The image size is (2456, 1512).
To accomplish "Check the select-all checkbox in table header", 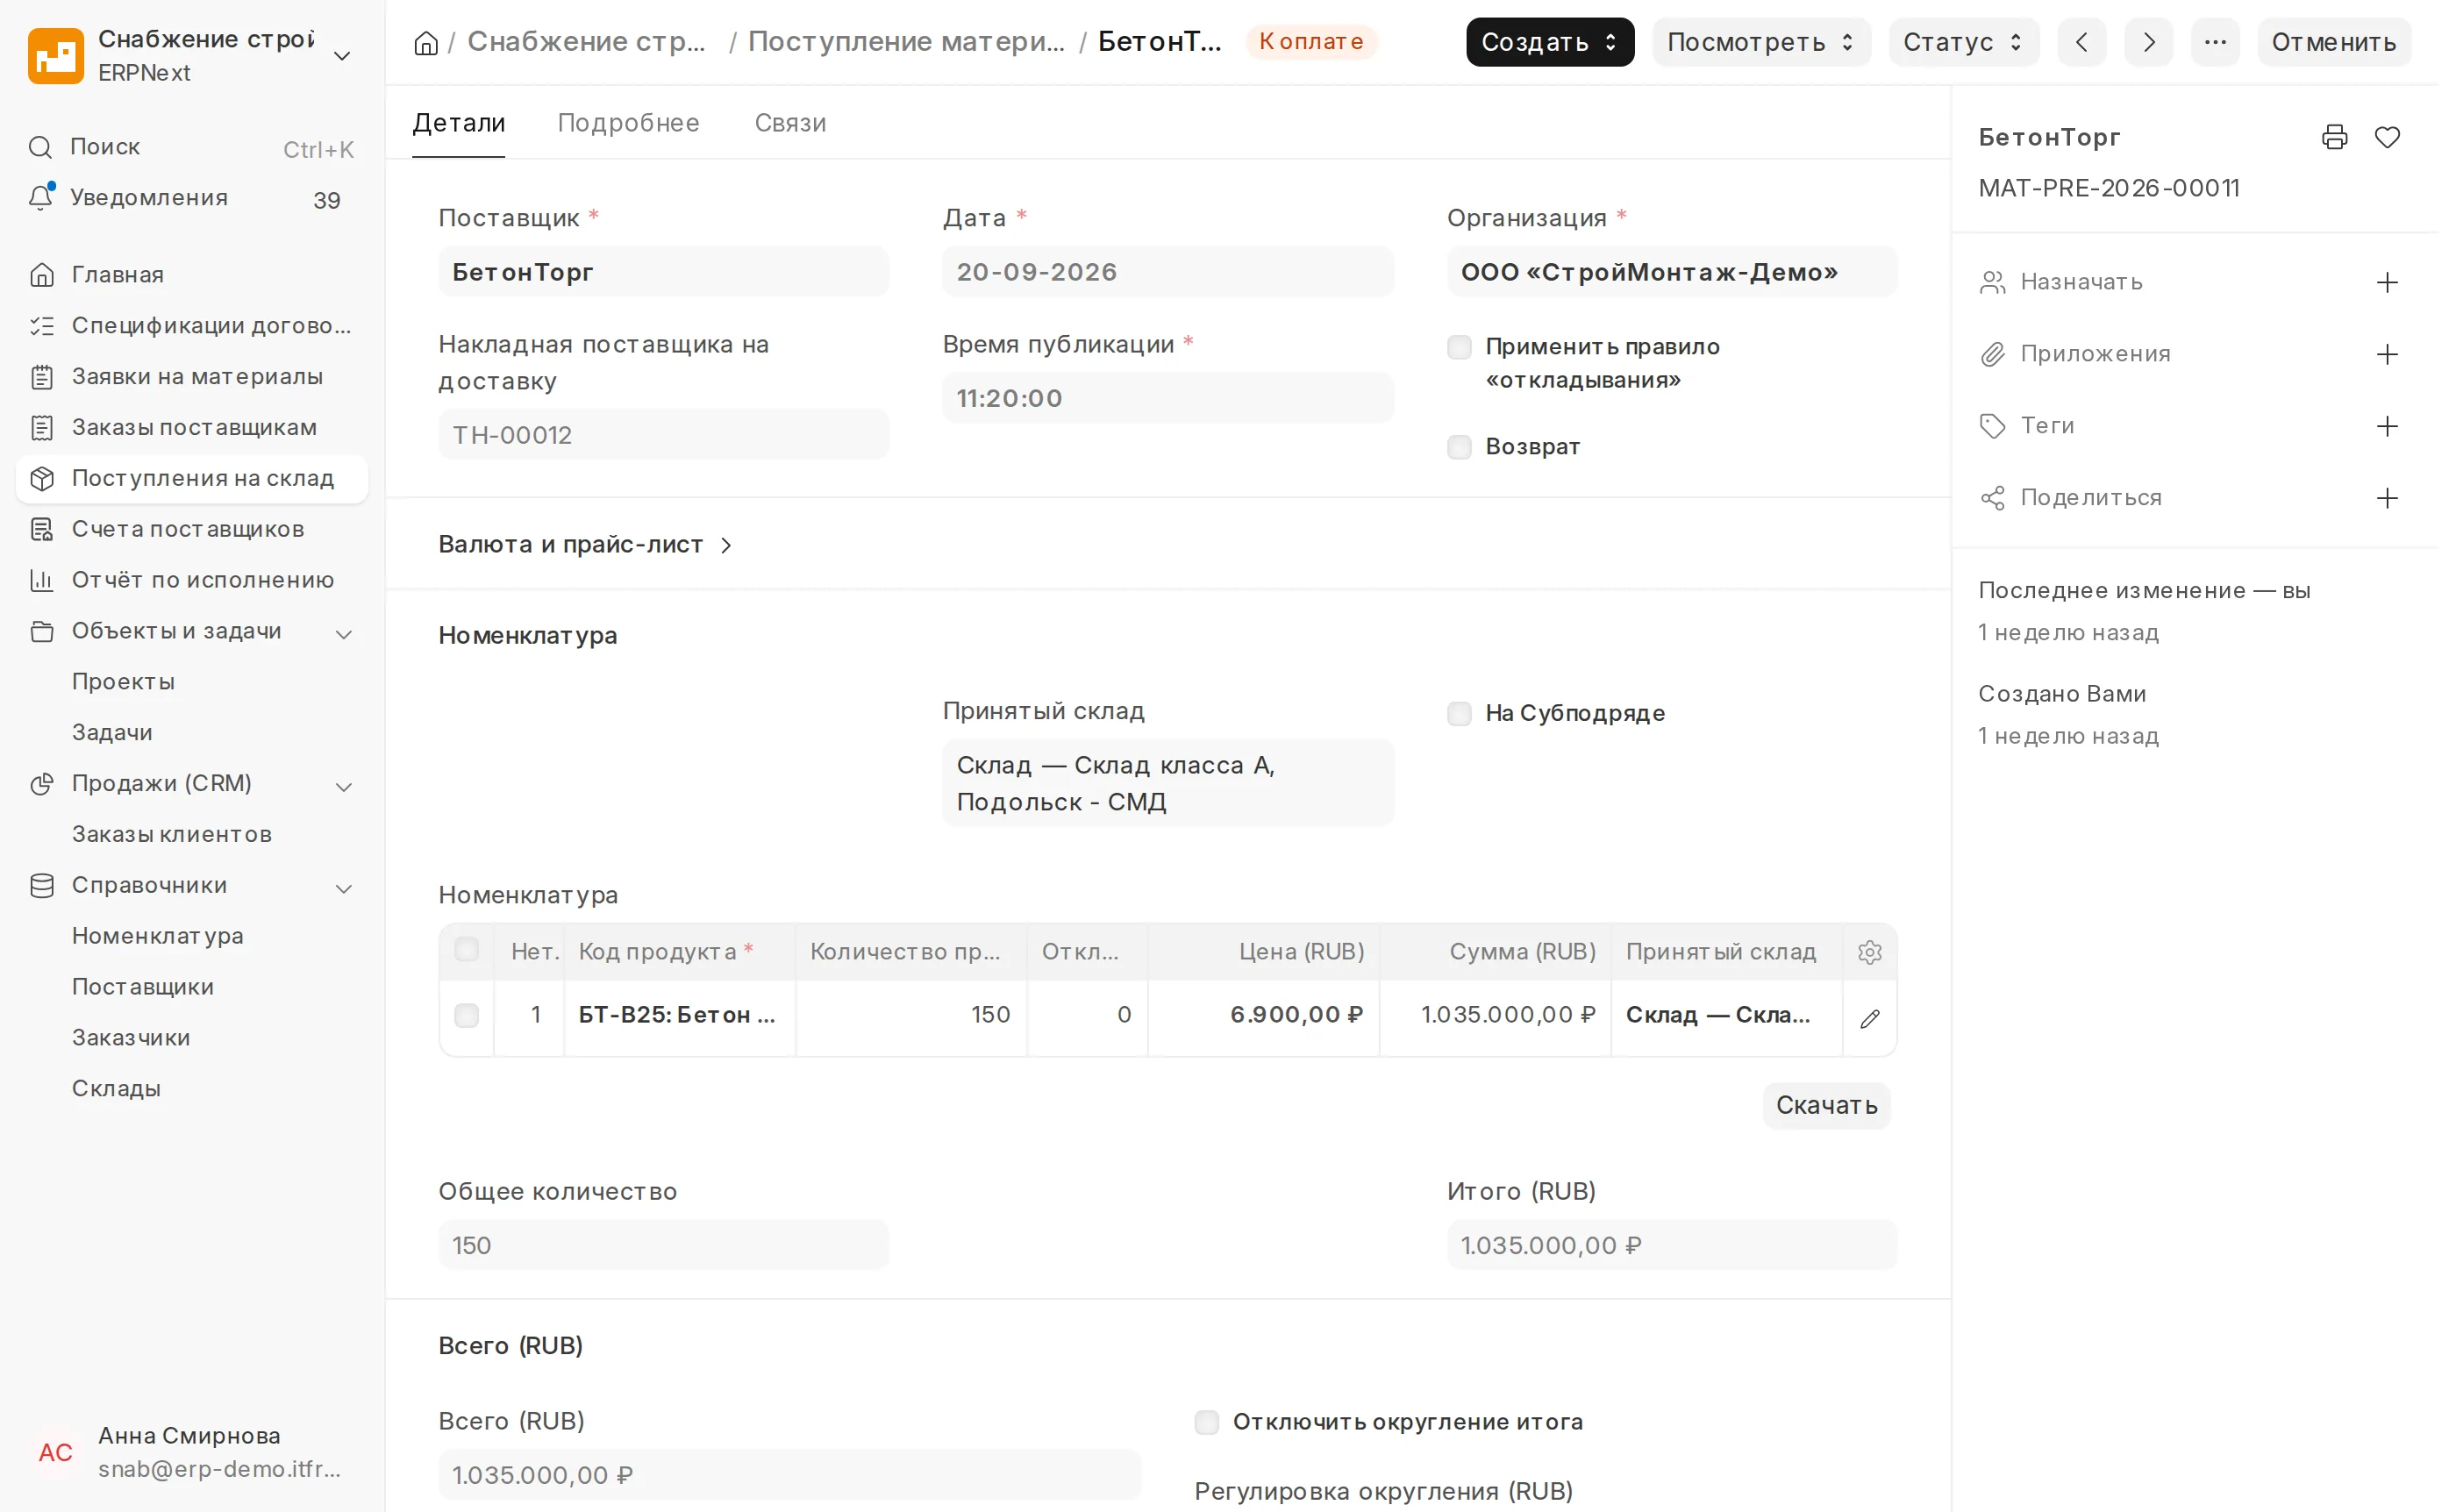I will point(467,950).
